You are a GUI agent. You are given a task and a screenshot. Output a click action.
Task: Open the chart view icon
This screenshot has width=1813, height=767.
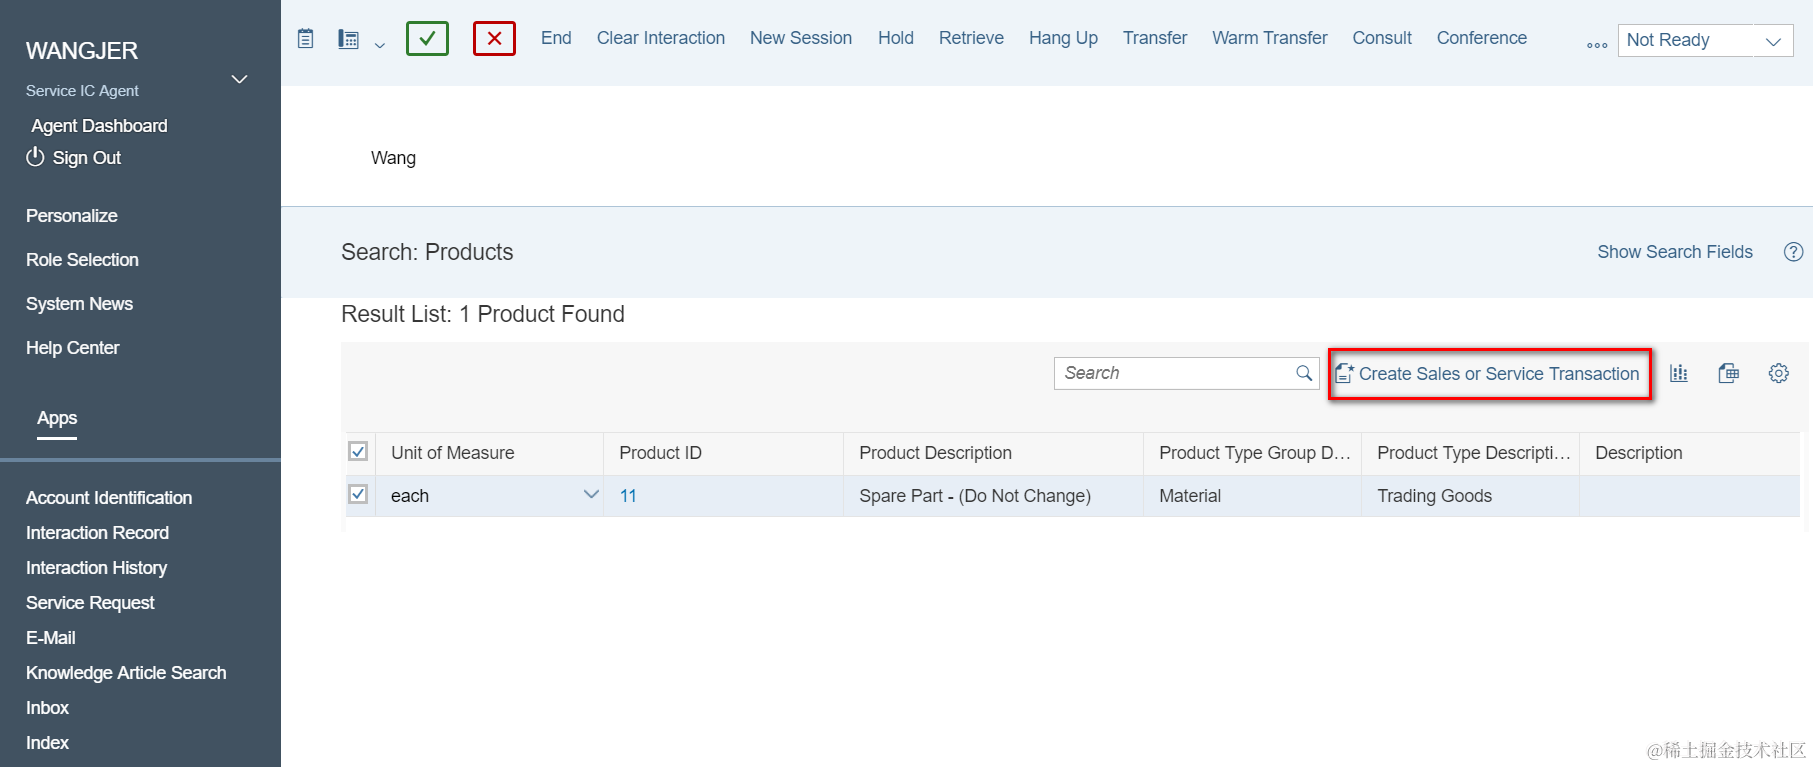point(1679,373)
